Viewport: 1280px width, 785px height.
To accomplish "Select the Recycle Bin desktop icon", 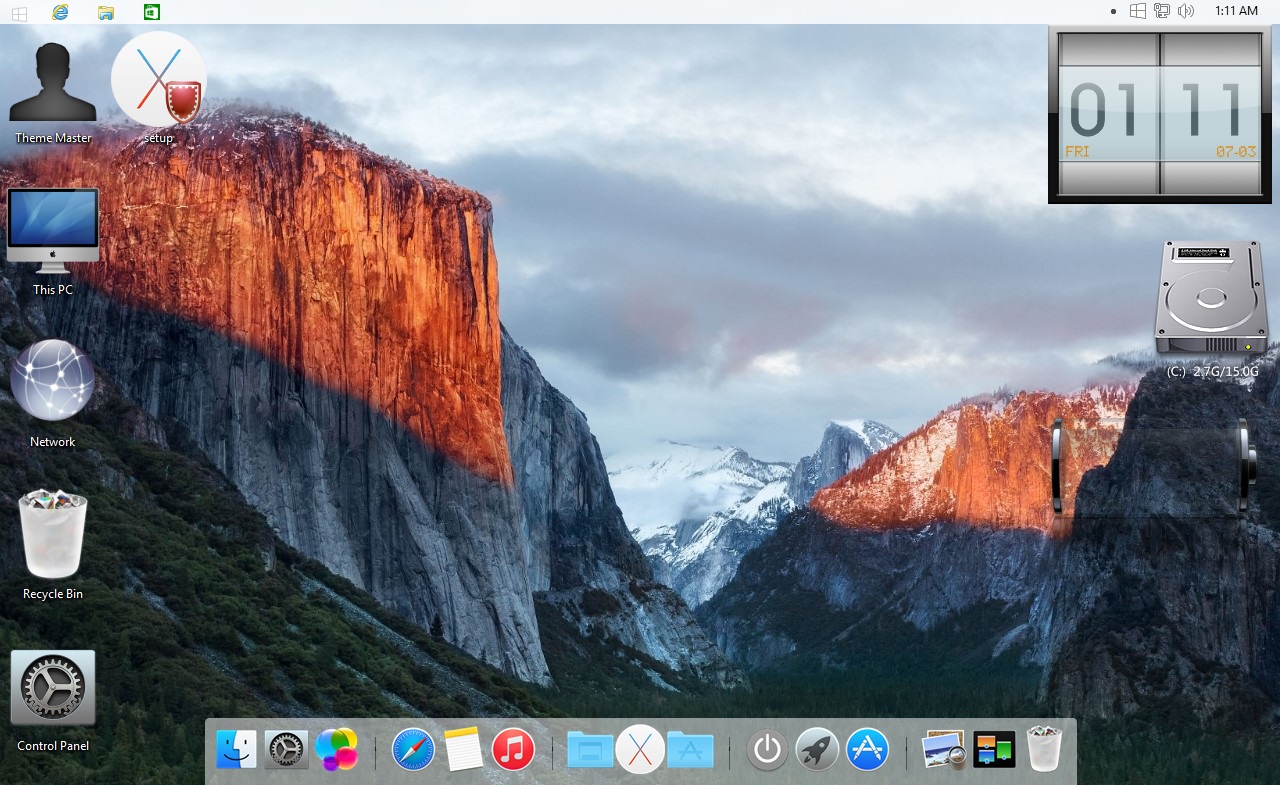I will pos(53,545).
